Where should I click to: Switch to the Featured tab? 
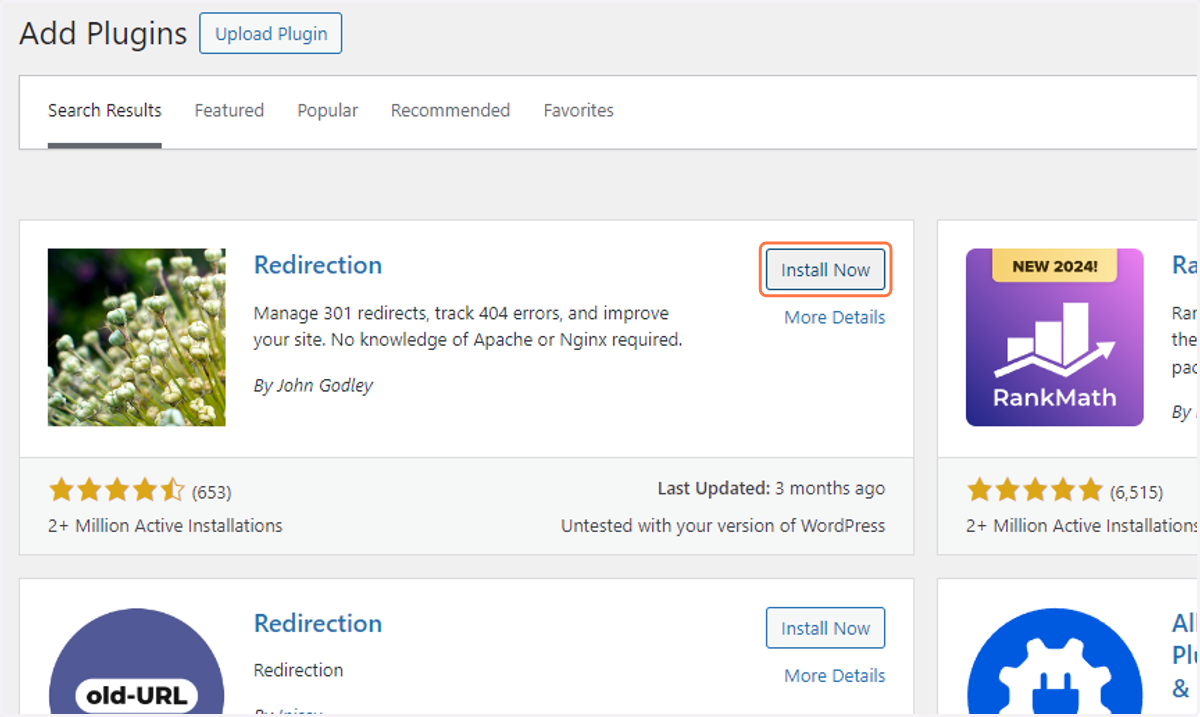point(229,111)
